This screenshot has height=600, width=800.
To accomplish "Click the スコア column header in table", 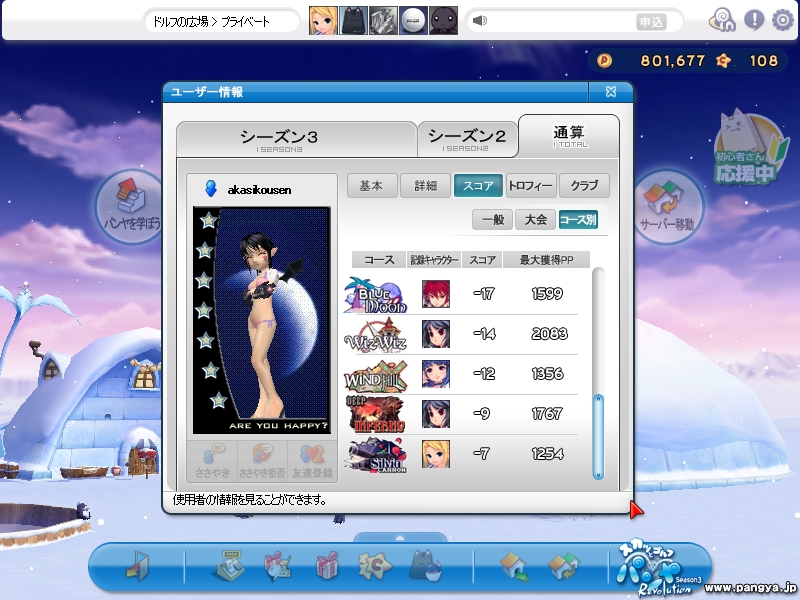I will [x=482, y=260].
